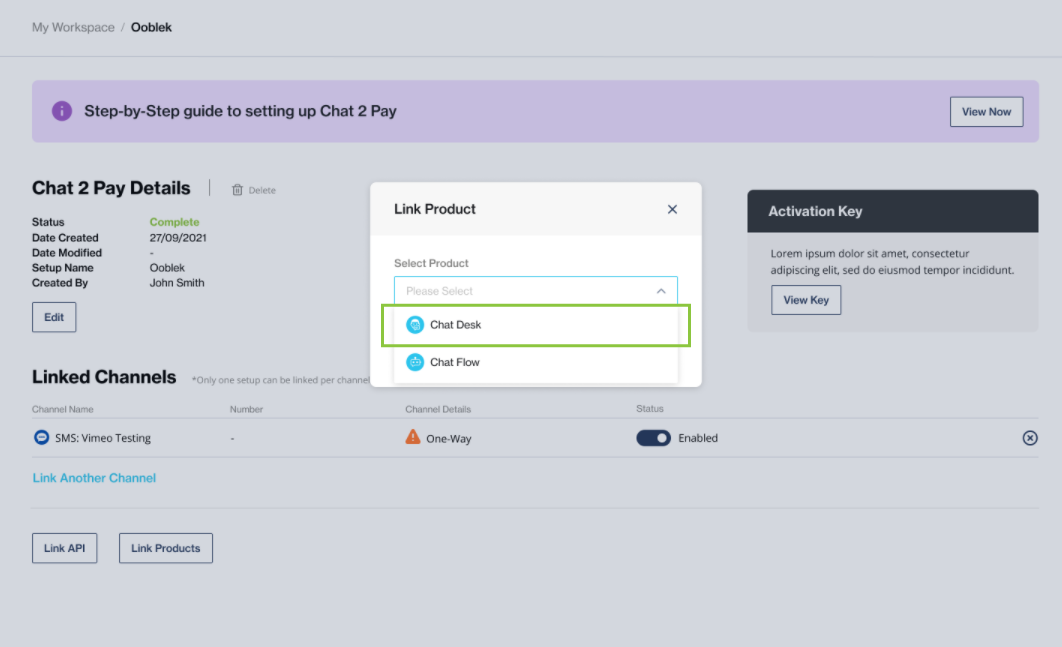The width and height of the screenshot is (1062, 647).
Task: Click Link Another Channel link
Action: (94, 478)
